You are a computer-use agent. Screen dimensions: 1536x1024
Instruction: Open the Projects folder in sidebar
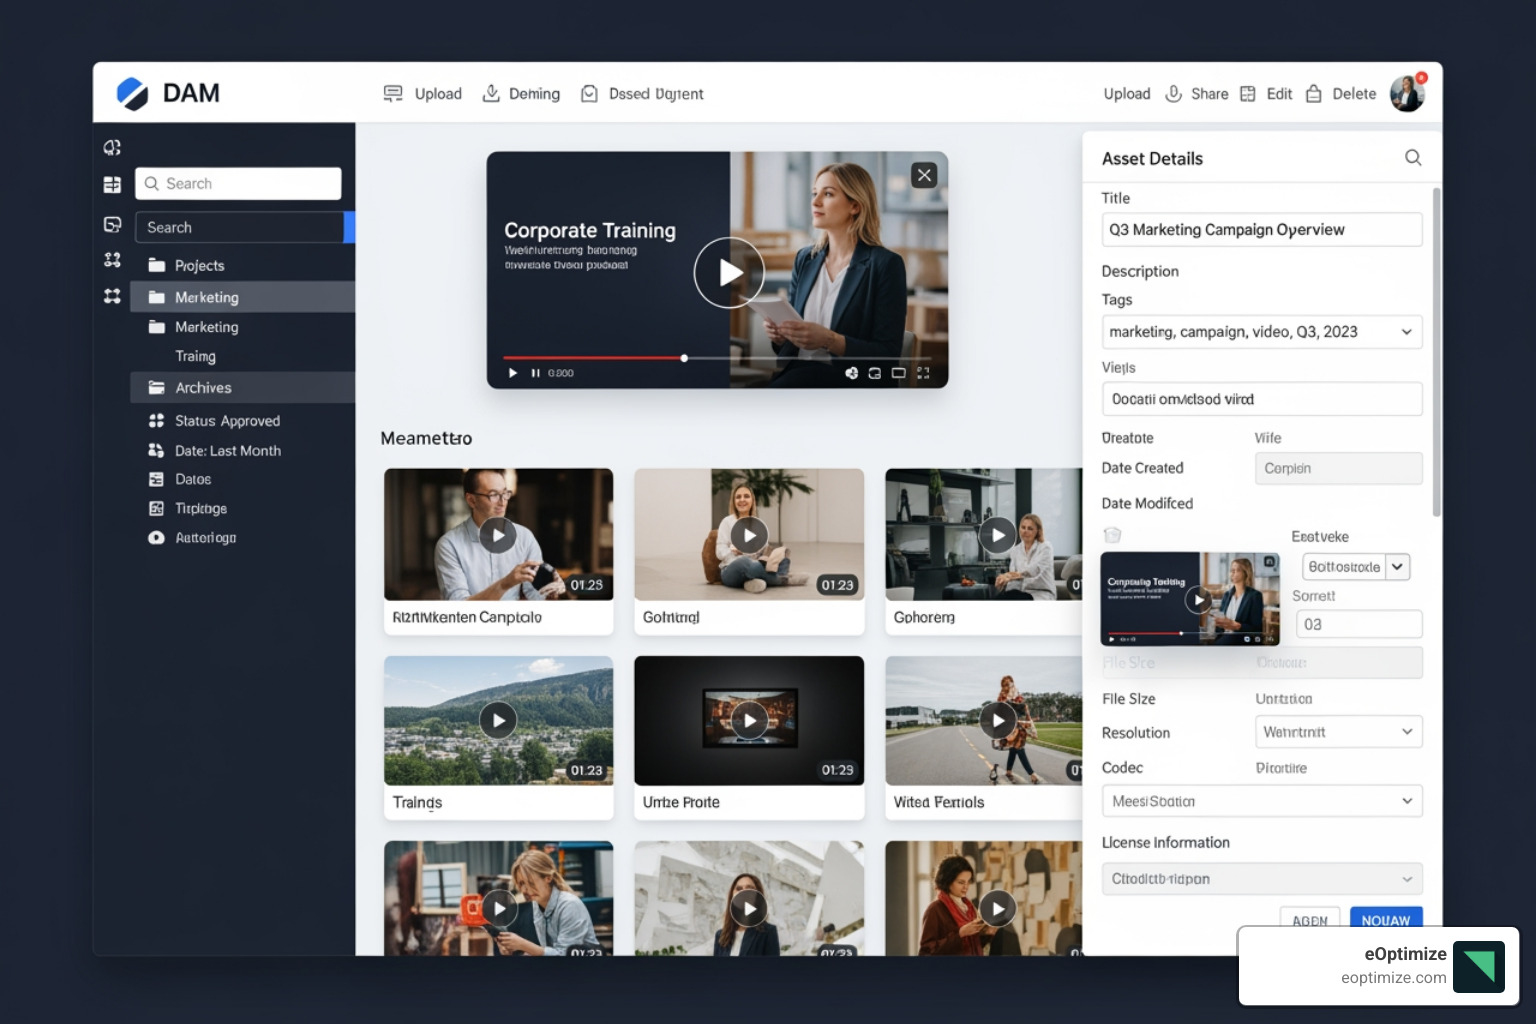coord(200,265)
